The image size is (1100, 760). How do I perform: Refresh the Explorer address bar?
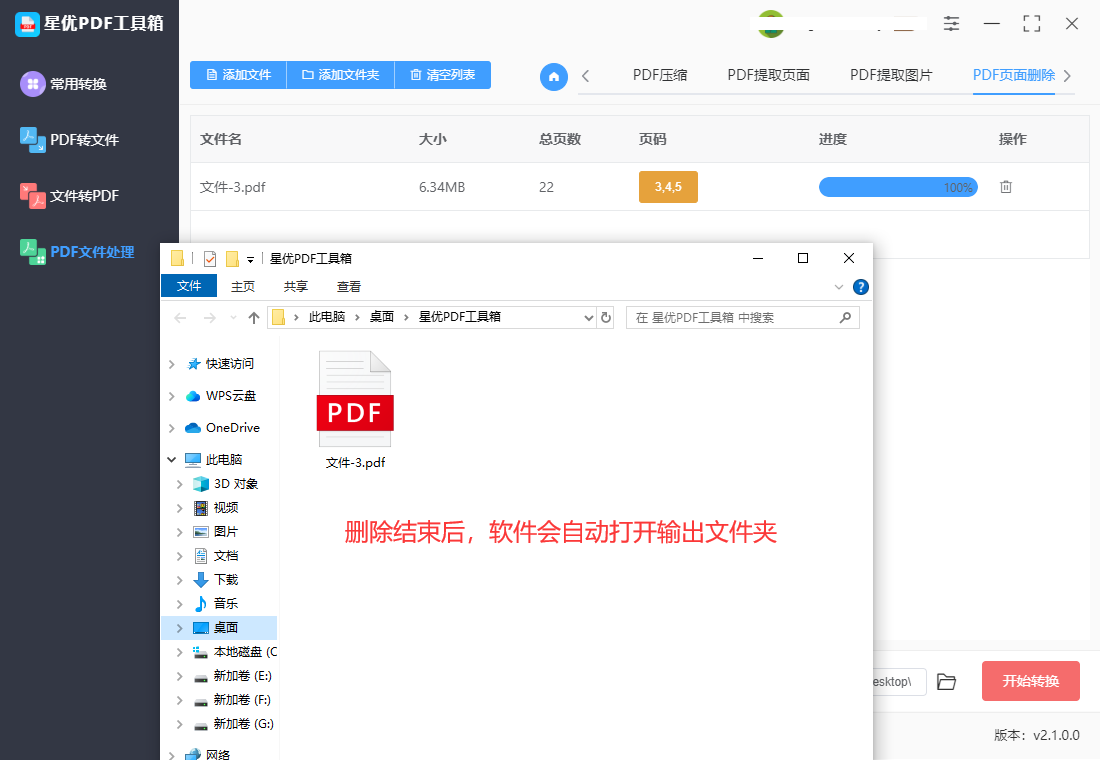coord(606,317)
